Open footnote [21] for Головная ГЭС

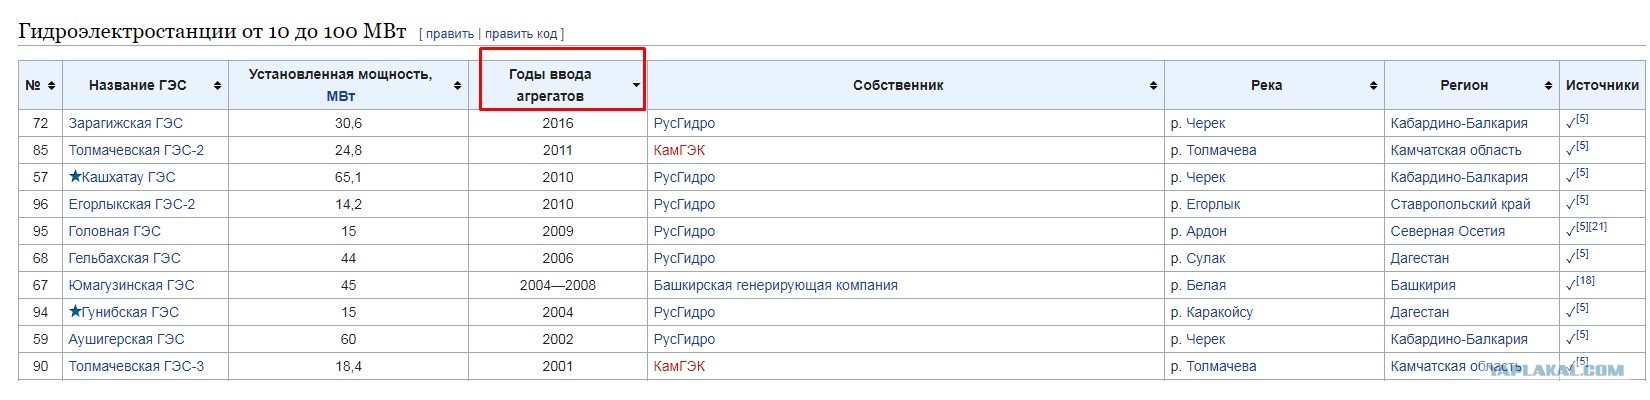pyautogui.click(x=1598, y=227)
